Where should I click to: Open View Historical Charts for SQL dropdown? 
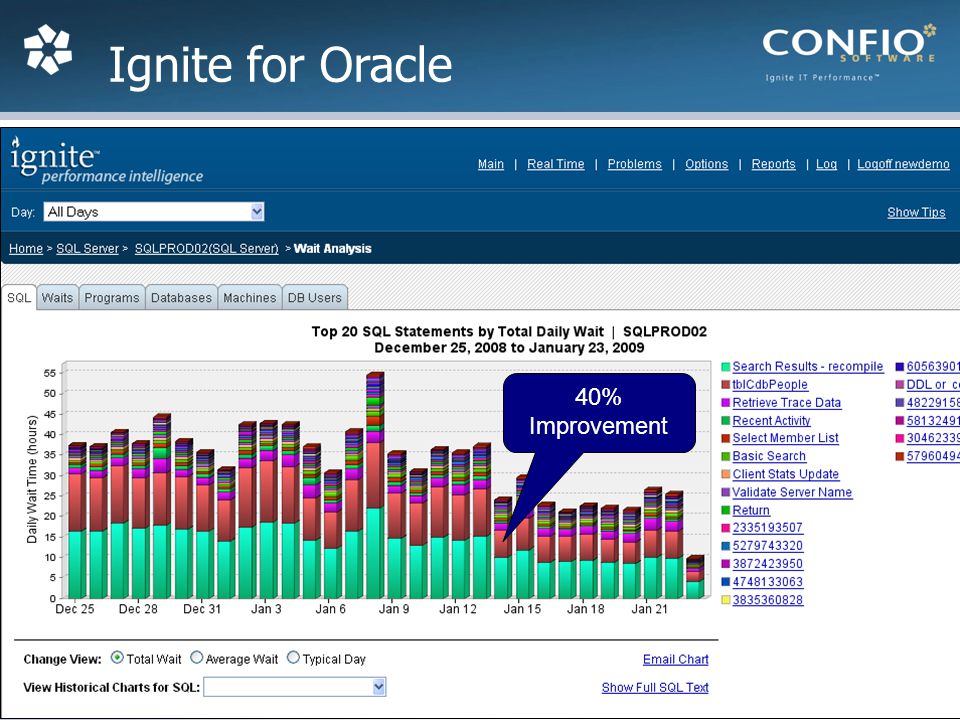tap(294, 687)
